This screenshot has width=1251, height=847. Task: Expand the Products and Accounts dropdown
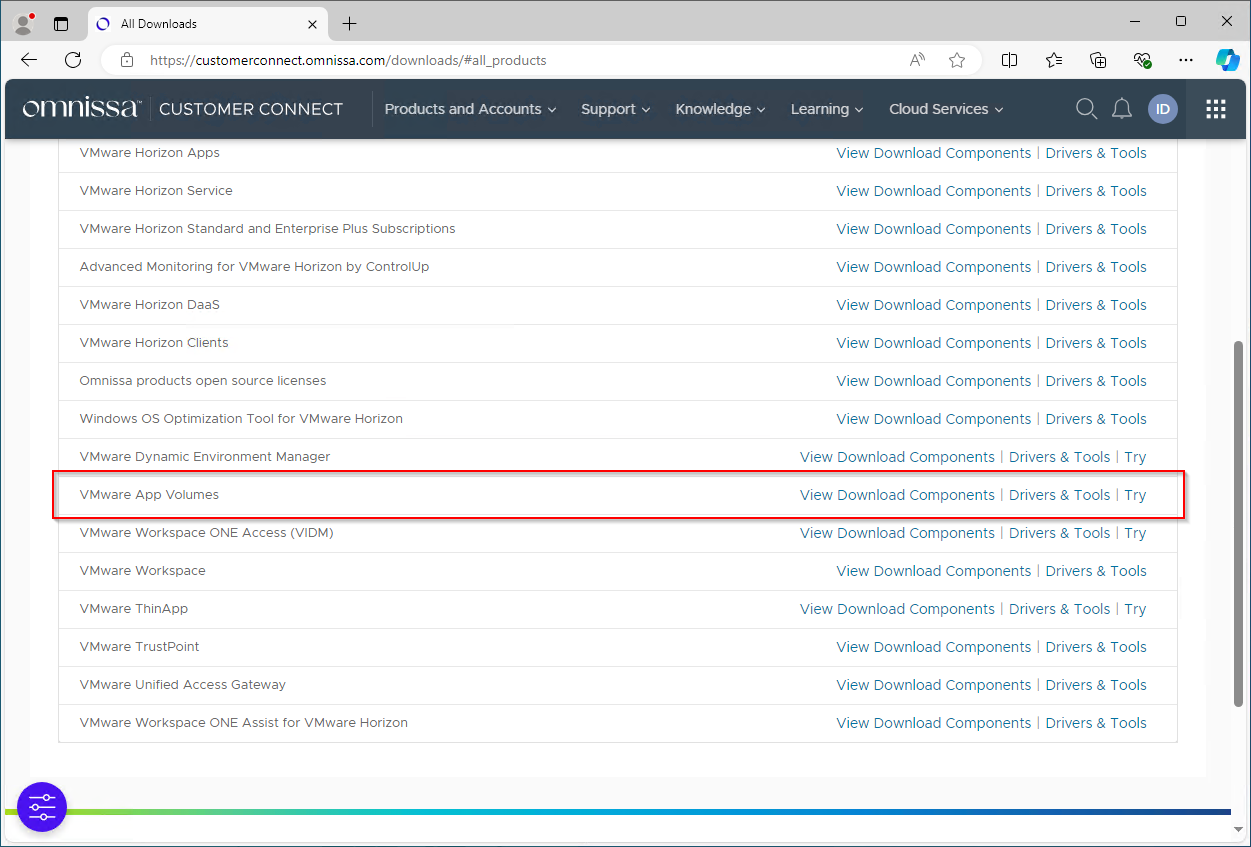coord(470,109)
